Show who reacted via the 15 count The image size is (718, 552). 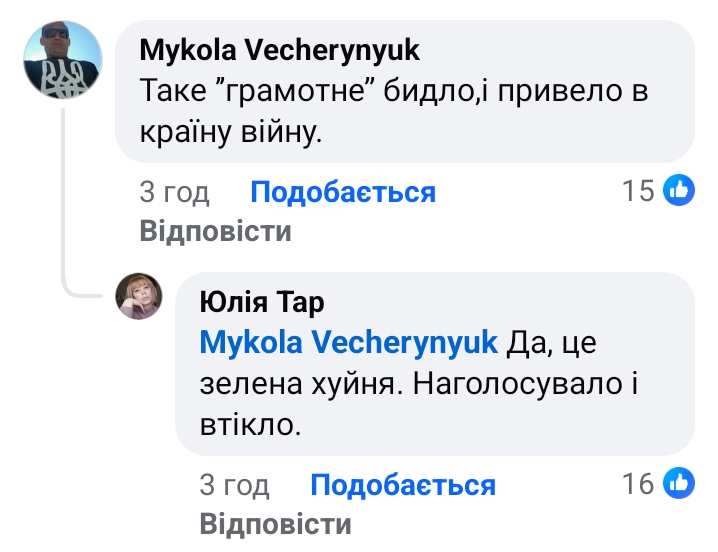pos(638,191)
